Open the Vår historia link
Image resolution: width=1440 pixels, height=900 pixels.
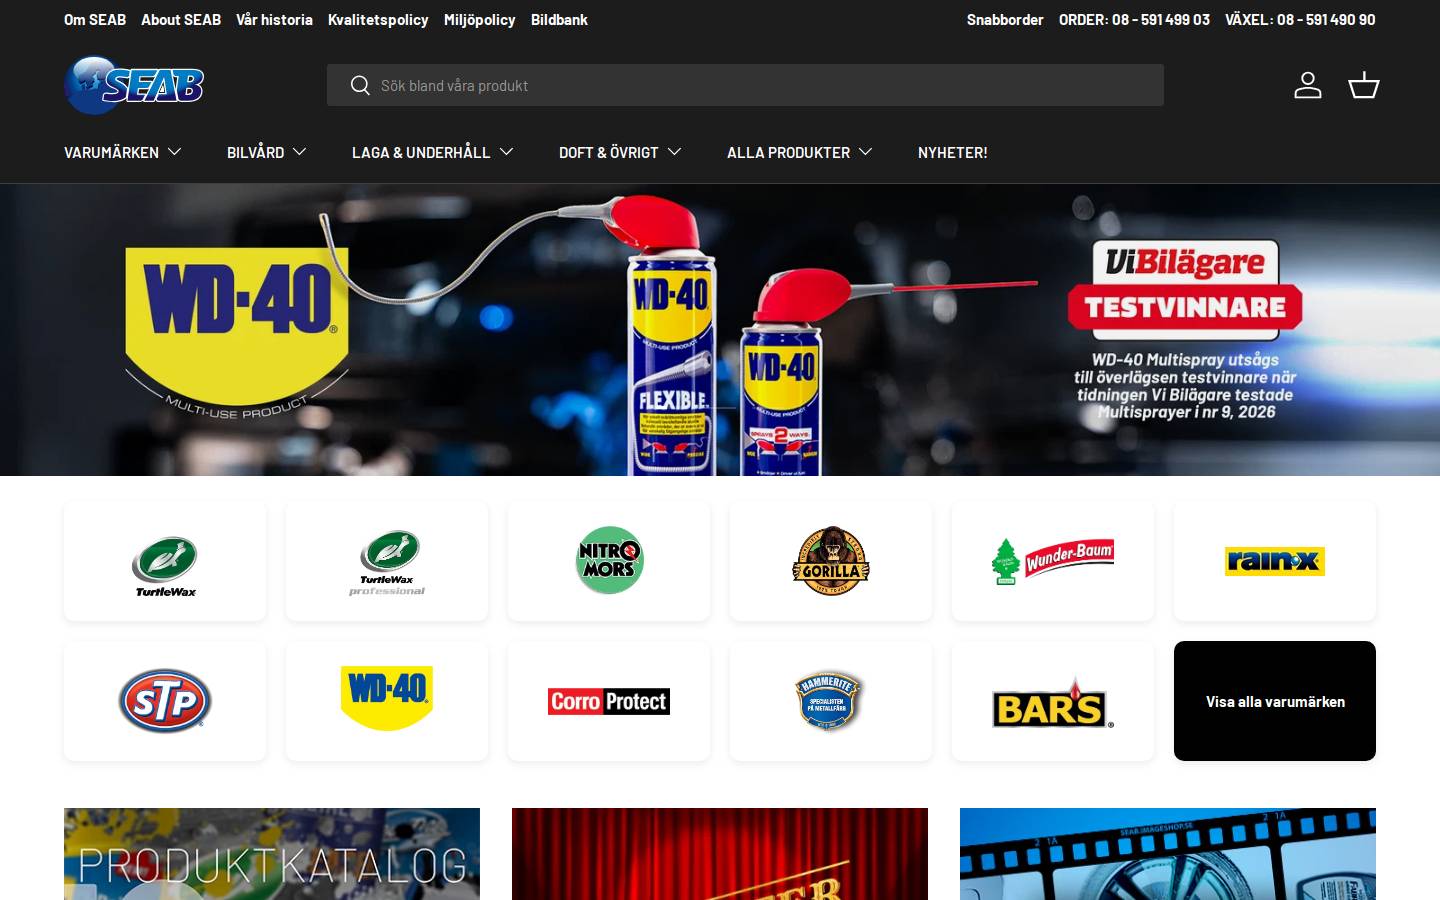click(274, 19)
